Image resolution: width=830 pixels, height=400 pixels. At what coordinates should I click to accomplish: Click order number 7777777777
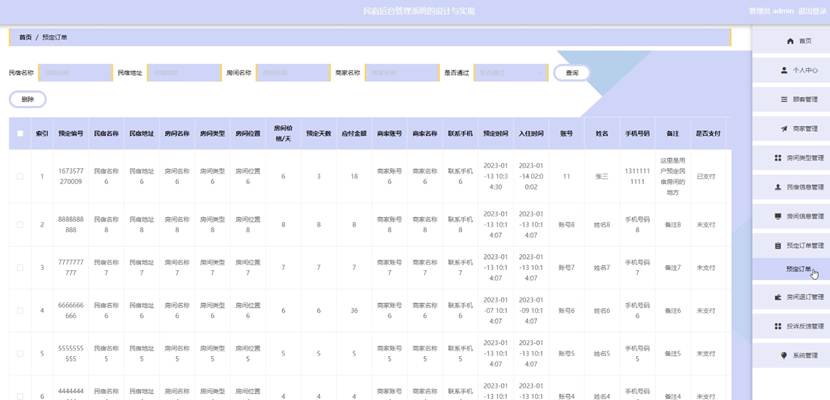click(70, 268)
